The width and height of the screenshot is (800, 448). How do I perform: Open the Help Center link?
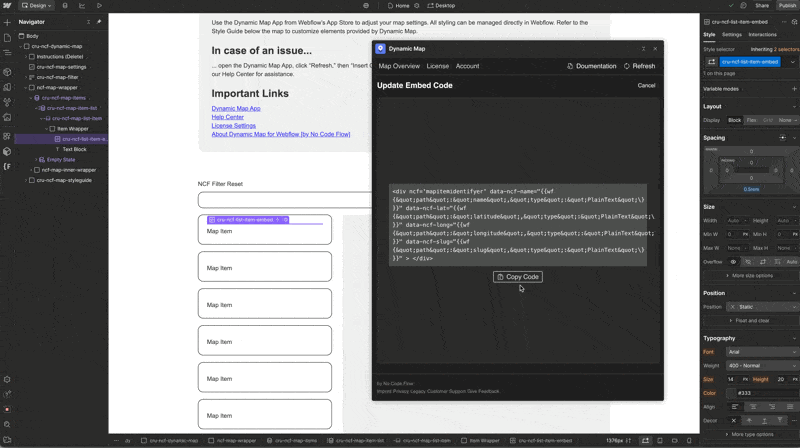pyautogui.click(x=228, y=117)
